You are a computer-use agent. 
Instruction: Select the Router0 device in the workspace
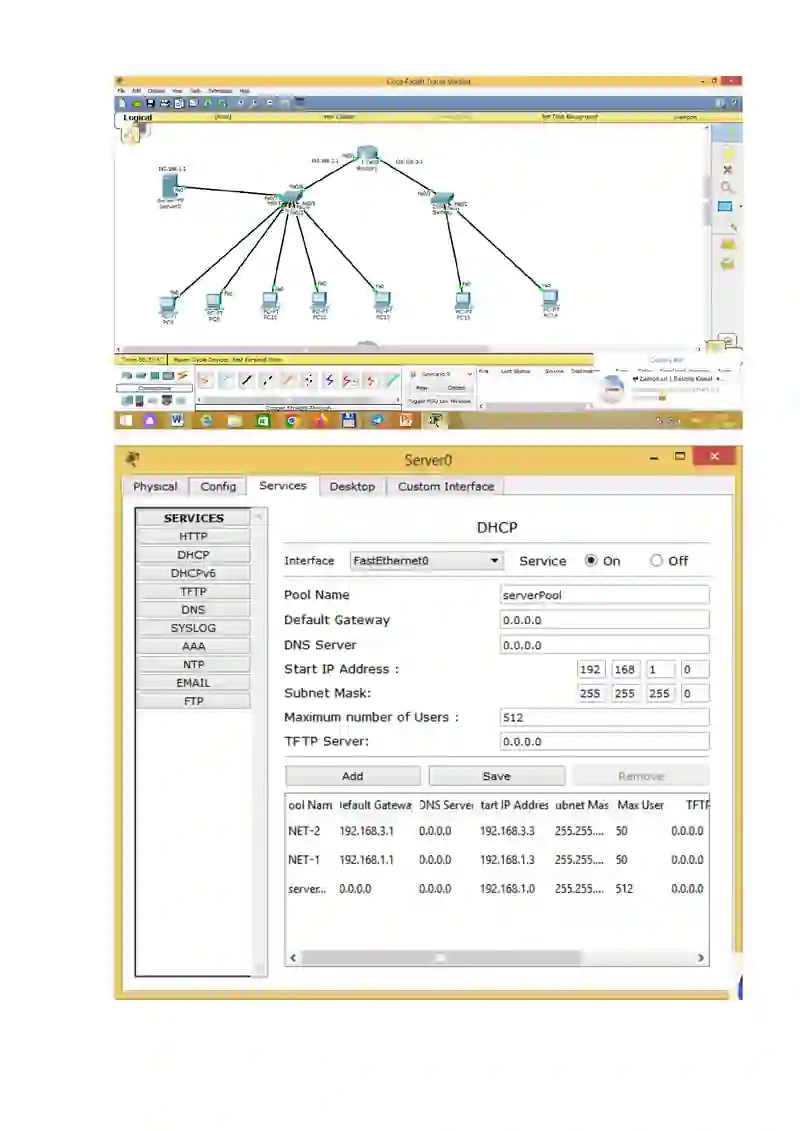(367, 154)
